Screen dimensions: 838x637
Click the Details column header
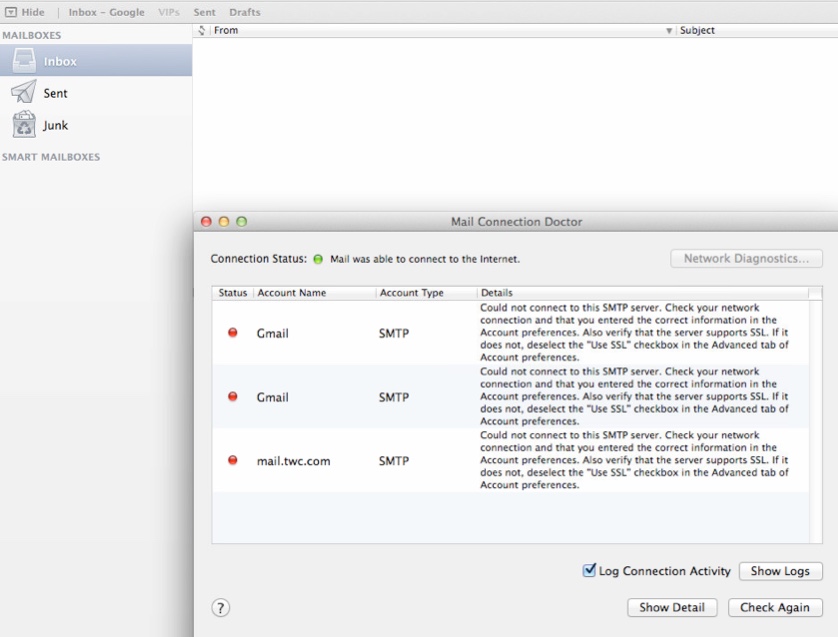pyautogui.click(x=496, y=293)
